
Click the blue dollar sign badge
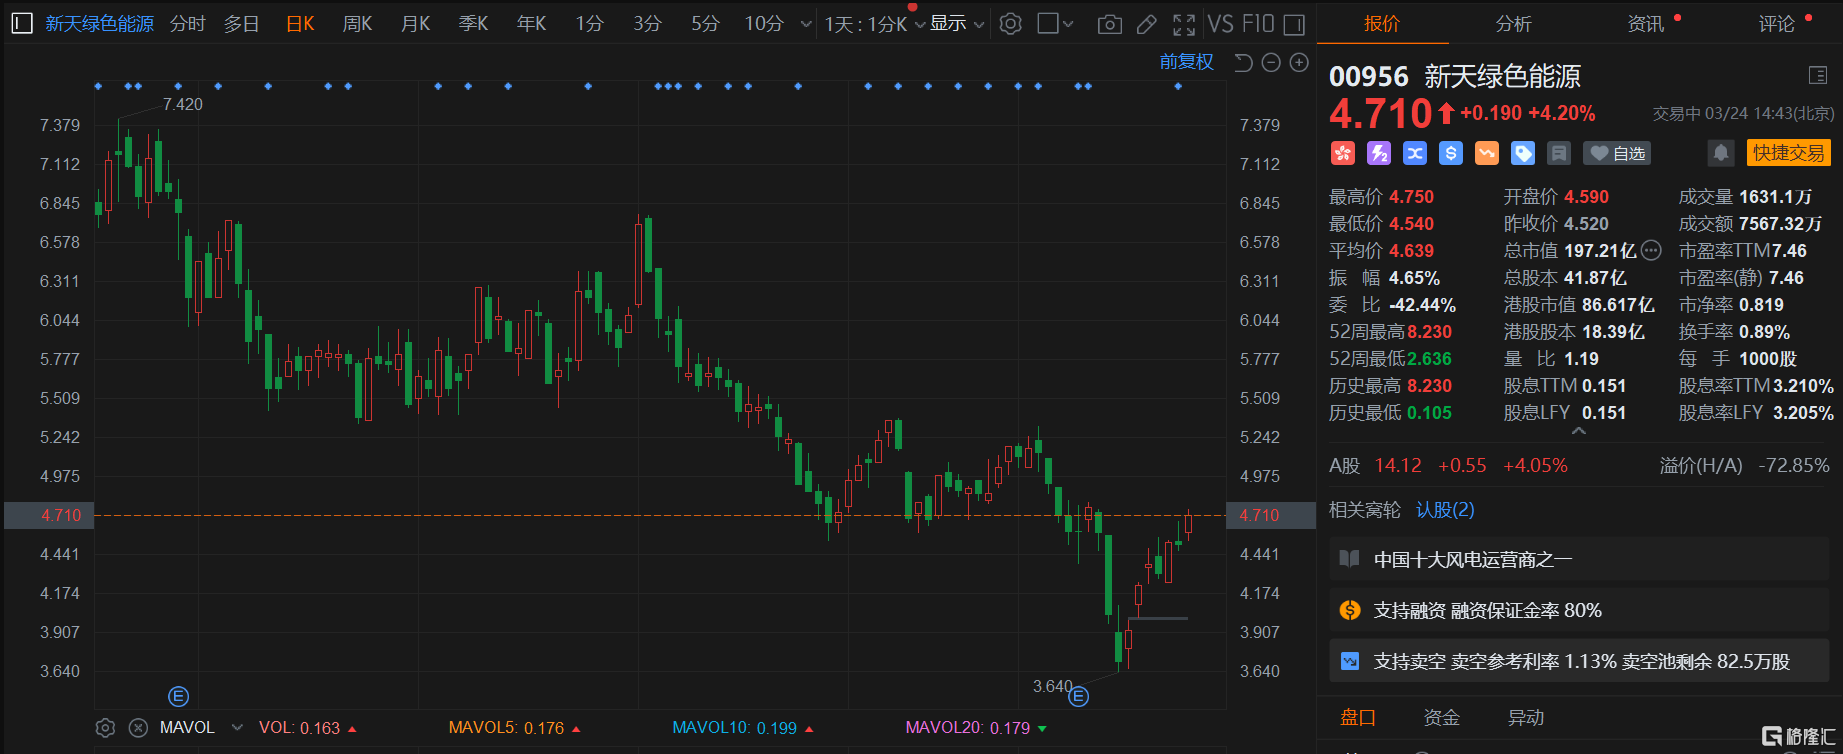[x=1451, y=153]
